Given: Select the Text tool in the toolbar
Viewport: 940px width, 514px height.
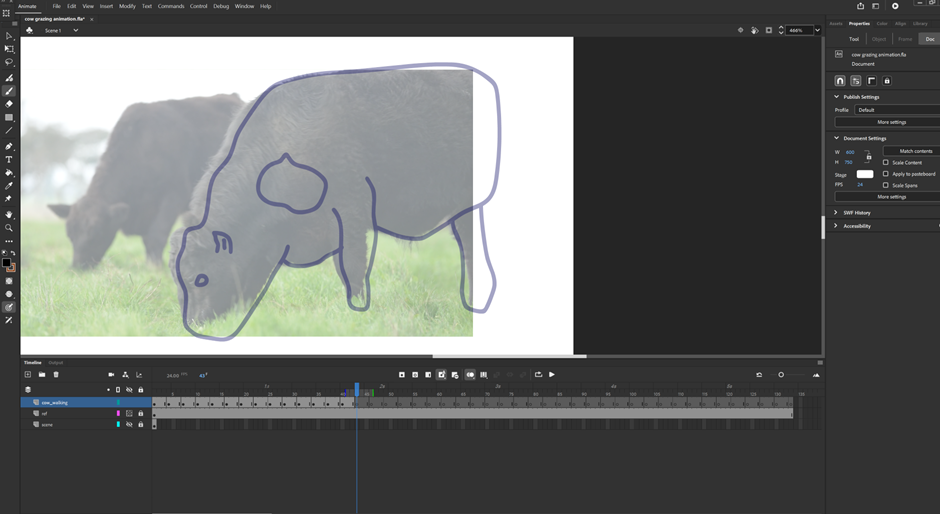Looking at the screenshot, I should pyautogui.click(x=9, y=160).
